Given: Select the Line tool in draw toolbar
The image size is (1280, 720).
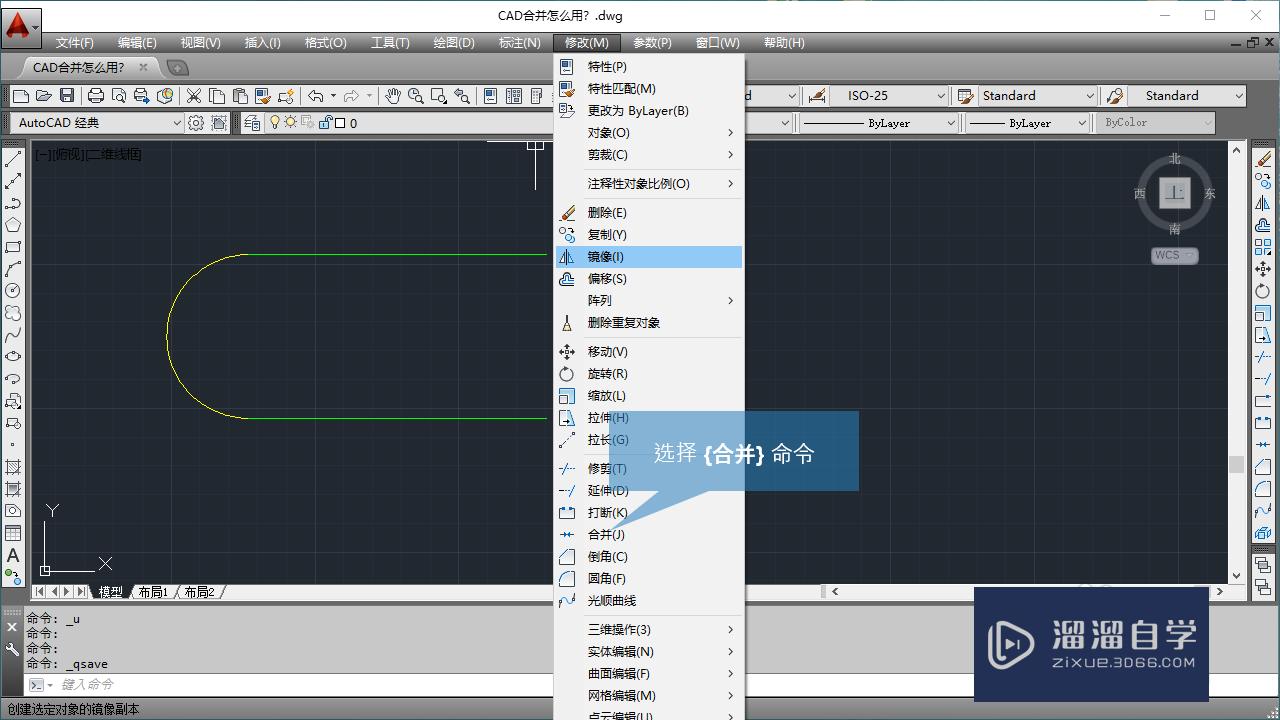Looking at the screenshot, I should point(13,159).
